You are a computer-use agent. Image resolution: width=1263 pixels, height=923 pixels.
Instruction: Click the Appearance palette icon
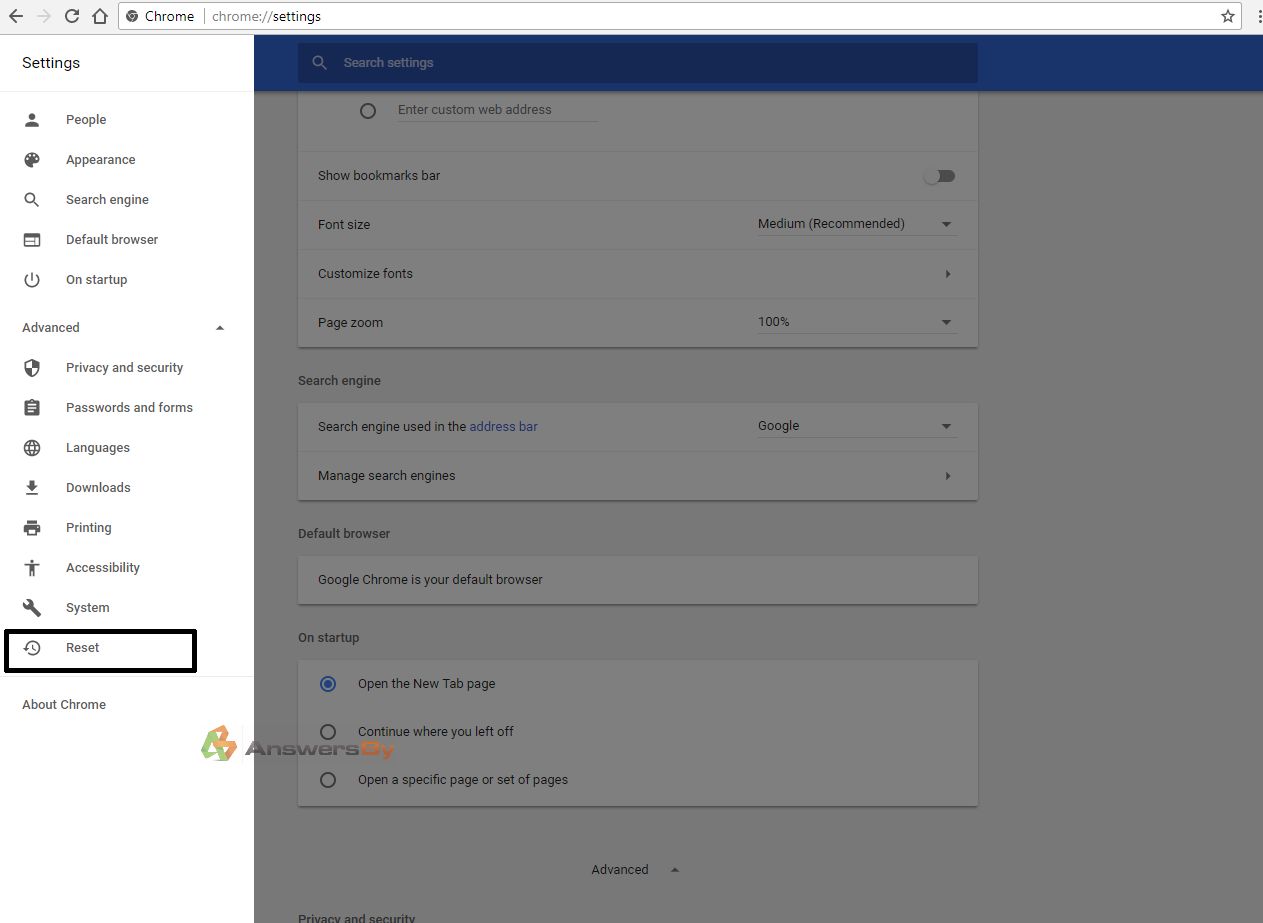pyautogui.click(x=32, y=160)
